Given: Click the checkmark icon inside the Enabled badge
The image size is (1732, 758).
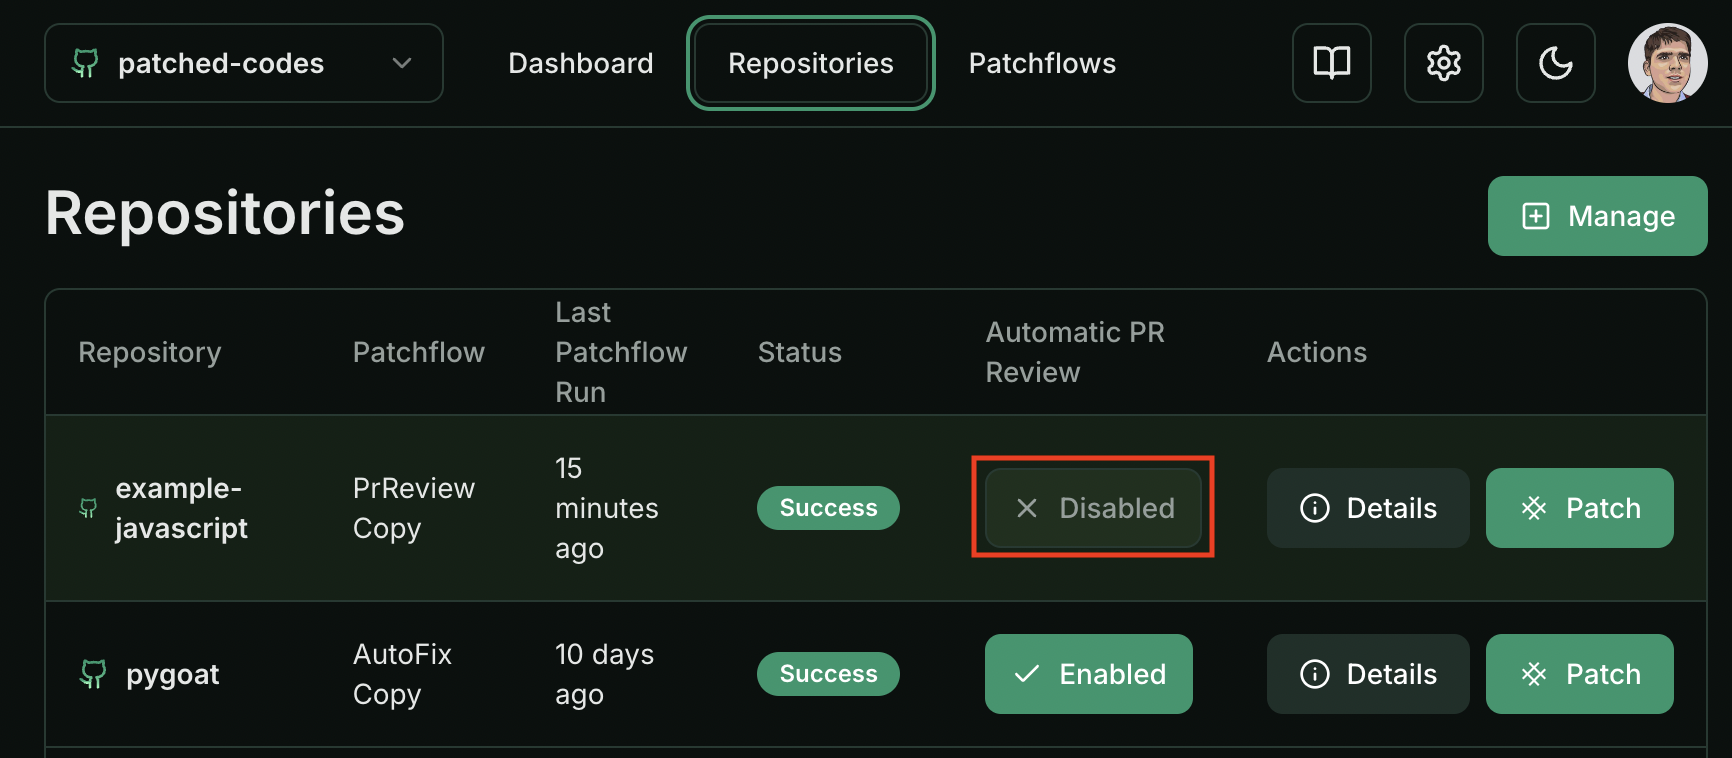Looking at the screenshot, I should tap(1026, 674).
